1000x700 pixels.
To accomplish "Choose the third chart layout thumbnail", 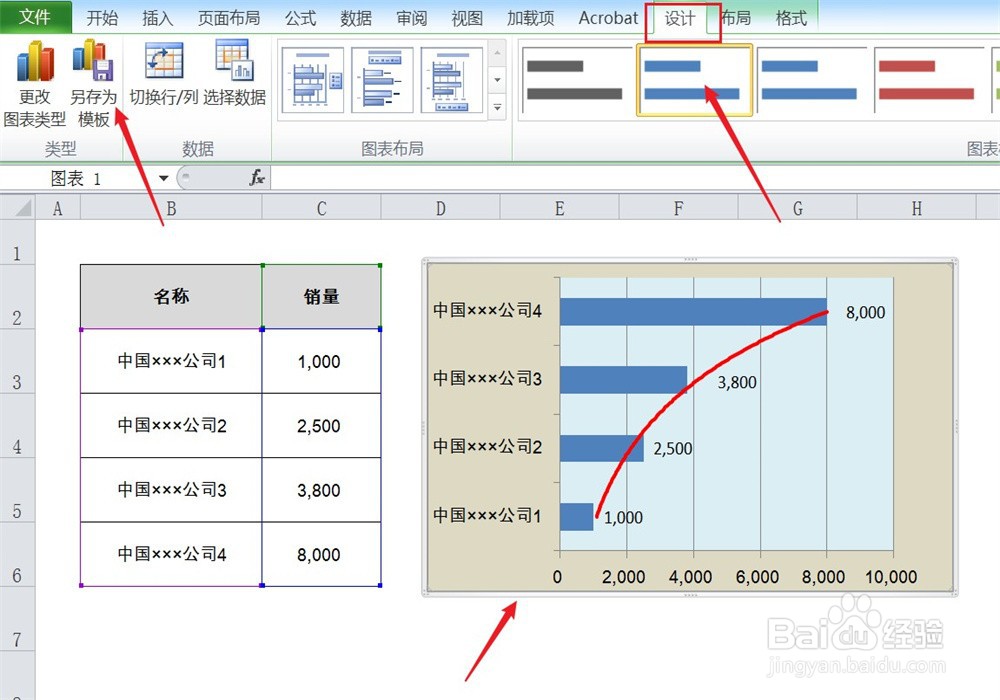I will click(x=452, y=80).
